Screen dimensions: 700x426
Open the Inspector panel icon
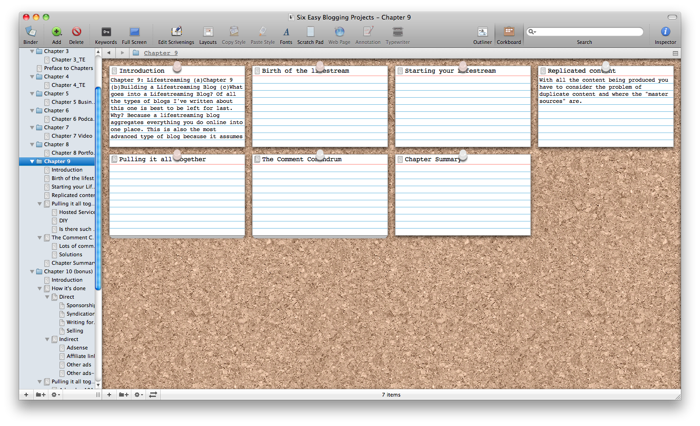click(x=665, y=31)
